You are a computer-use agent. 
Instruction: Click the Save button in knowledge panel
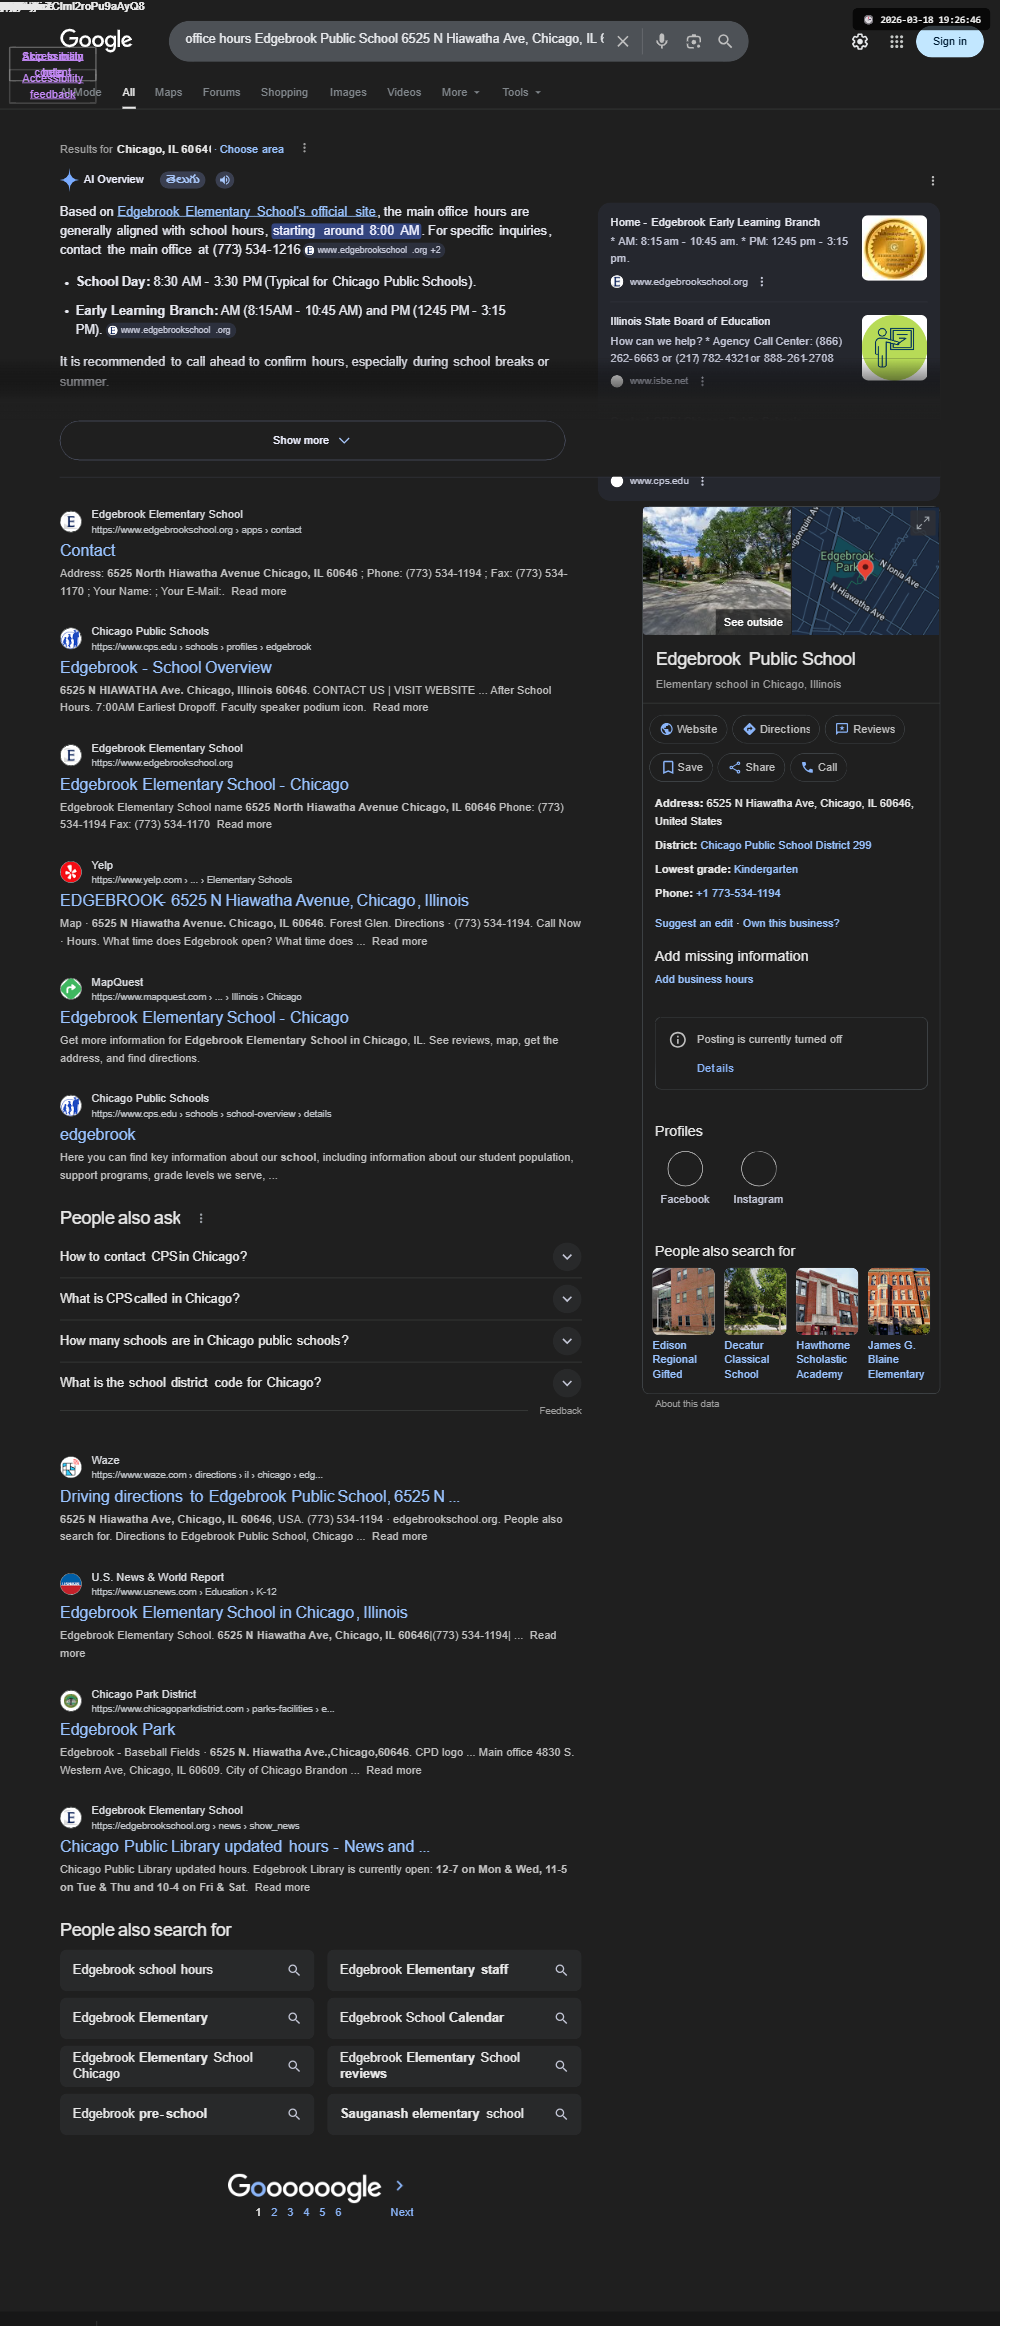(x=681, y=767)
